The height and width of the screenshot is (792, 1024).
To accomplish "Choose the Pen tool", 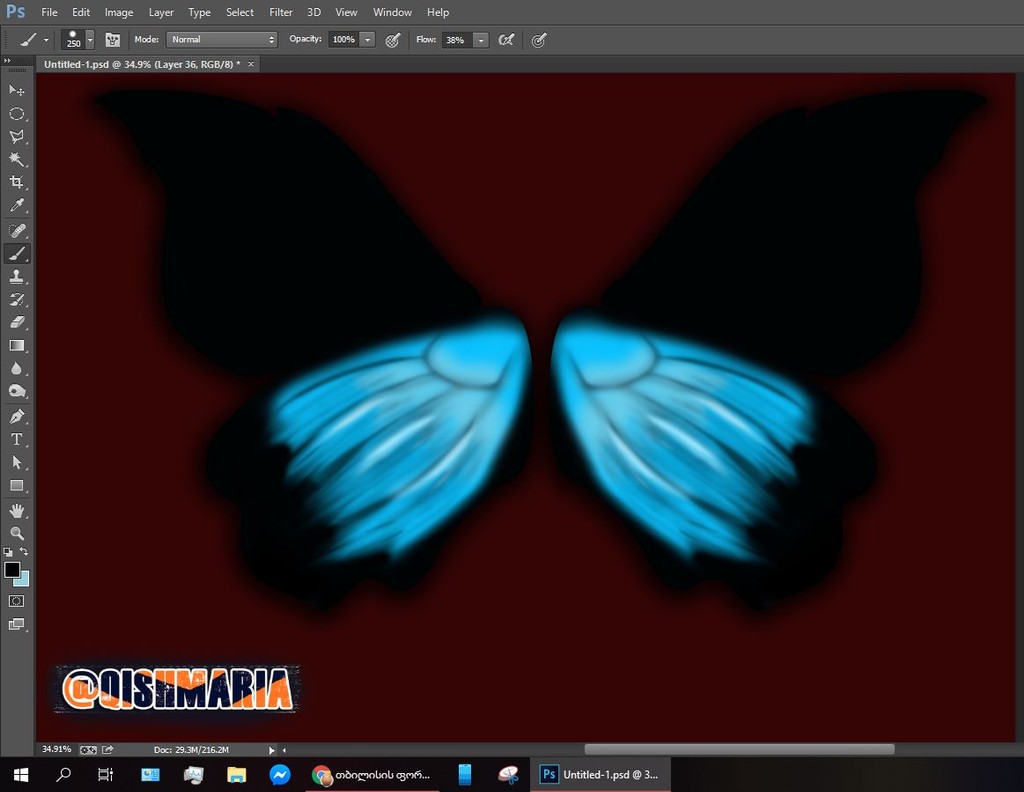I will tap(17, 416).
